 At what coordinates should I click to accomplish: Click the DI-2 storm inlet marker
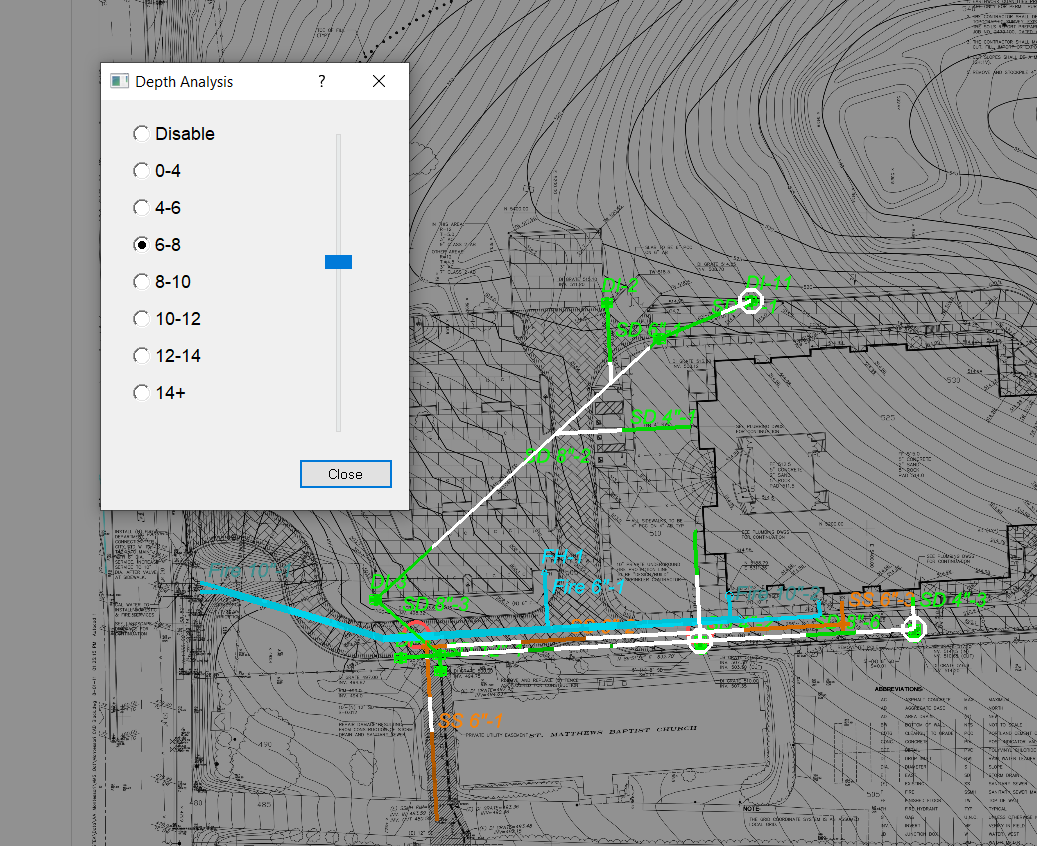[x=607, y=302]
